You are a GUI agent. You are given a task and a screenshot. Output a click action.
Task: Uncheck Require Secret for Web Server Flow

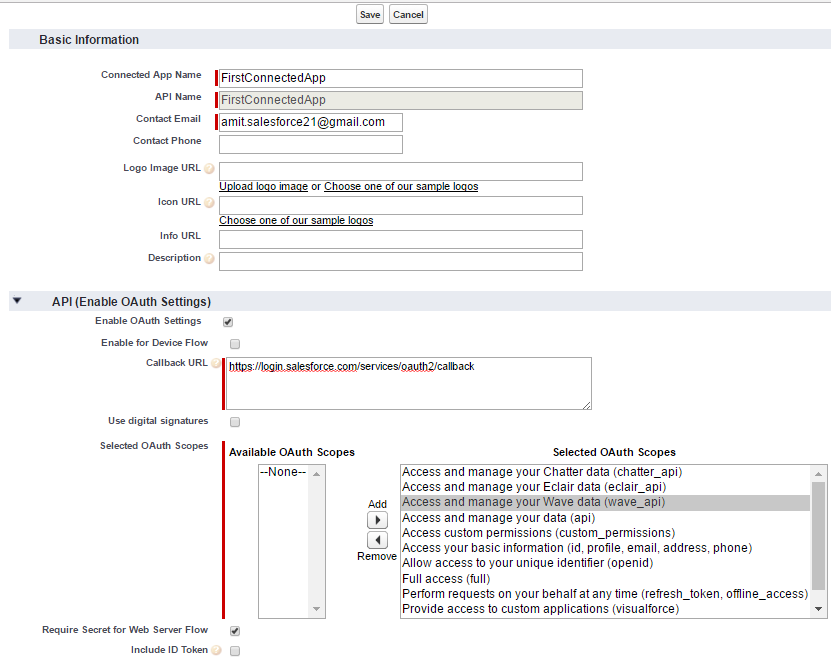pyautogui.click(x=235, y=631)
